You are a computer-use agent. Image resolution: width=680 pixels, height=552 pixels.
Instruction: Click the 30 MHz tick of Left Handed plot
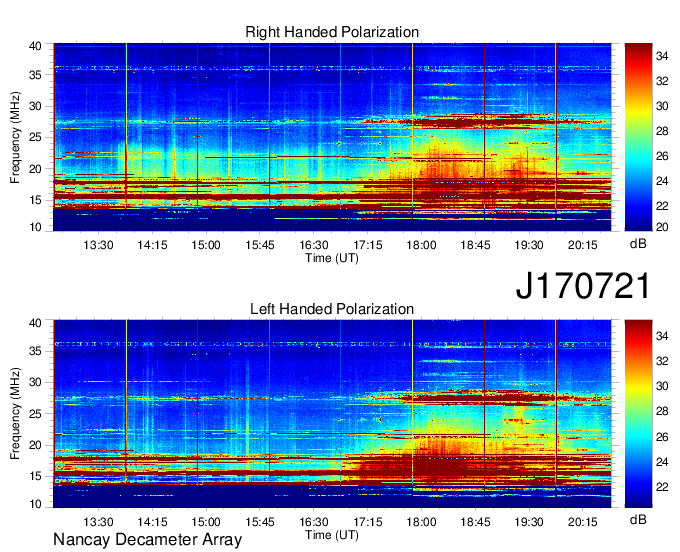click(35, 382)
